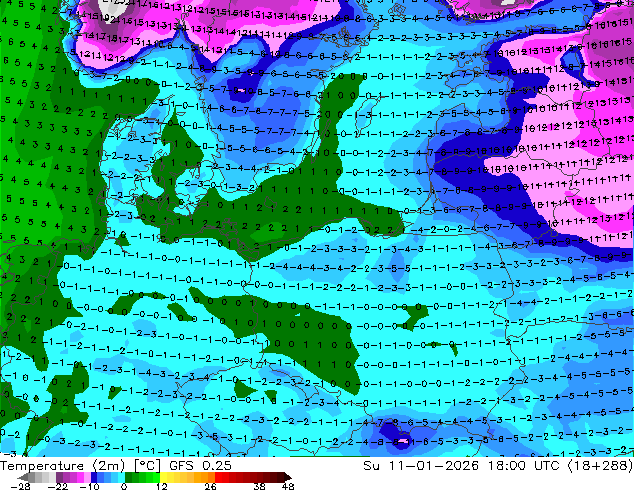This screenshot has width=634, height=490.
Task: Select the 12 legend scale value
Action: coord(162,486)
